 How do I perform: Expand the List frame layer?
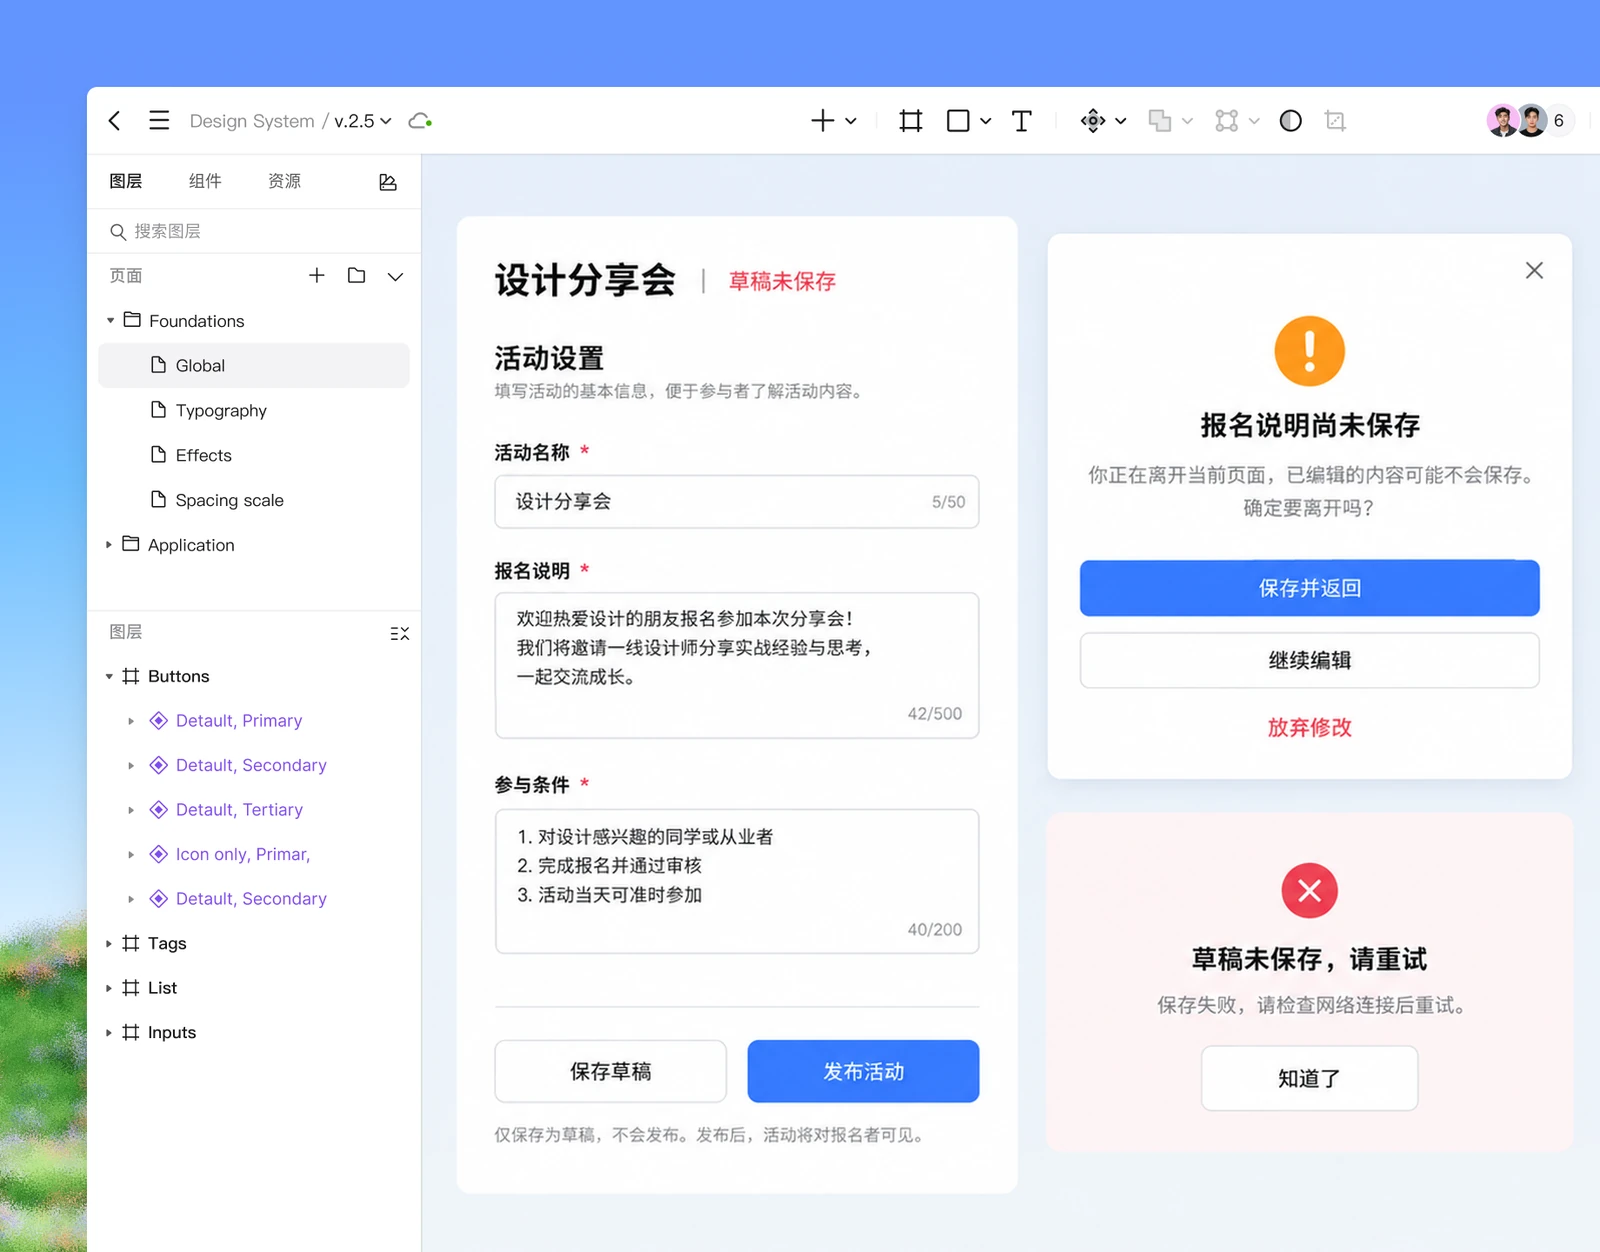click(x=109, y=988)
